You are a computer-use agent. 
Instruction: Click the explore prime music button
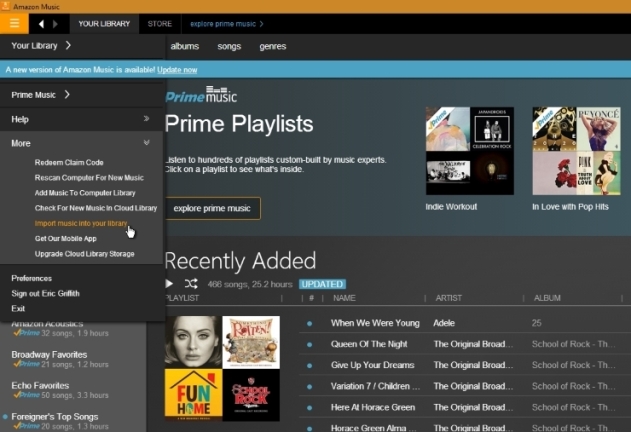pyautogui.click(x=212, y=208)
